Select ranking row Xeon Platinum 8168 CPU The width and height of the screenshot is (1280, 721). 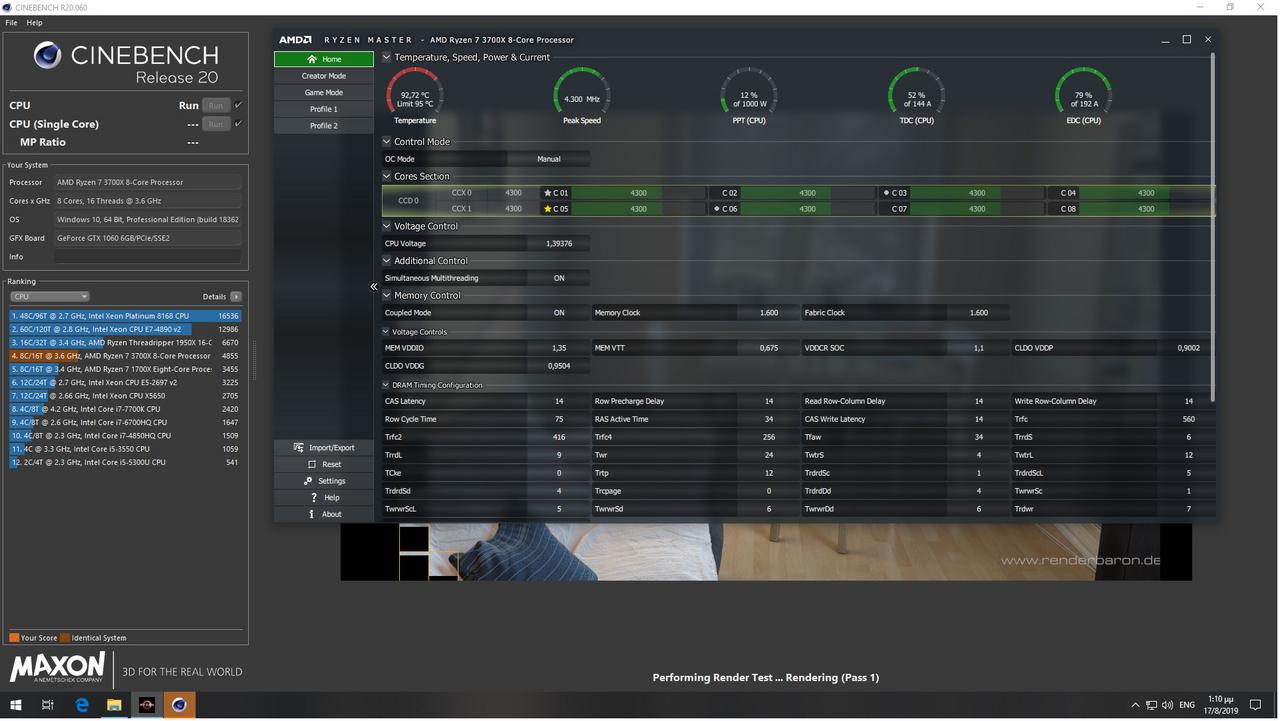[126, 316]
